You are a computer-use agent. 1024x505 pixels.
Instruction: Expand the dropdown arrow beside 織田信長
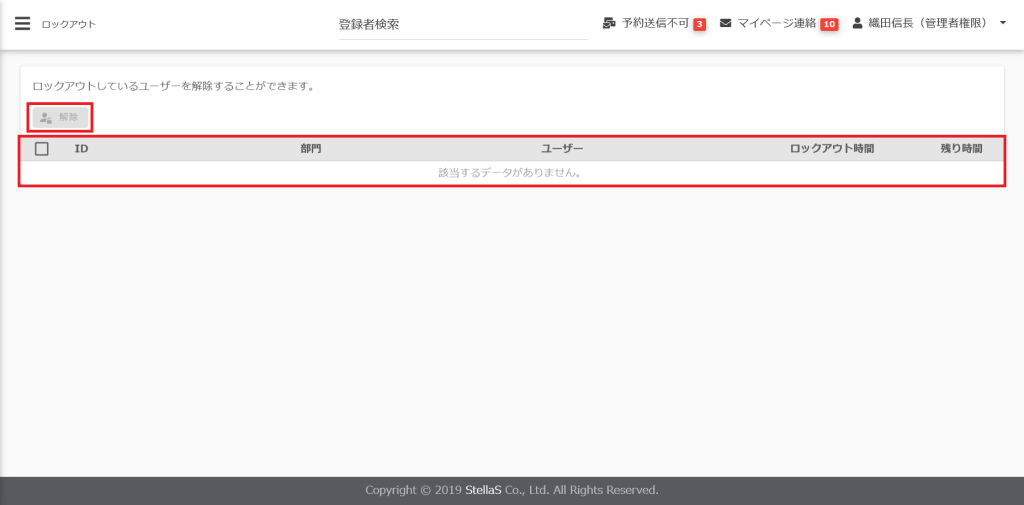pos(1002,23)
